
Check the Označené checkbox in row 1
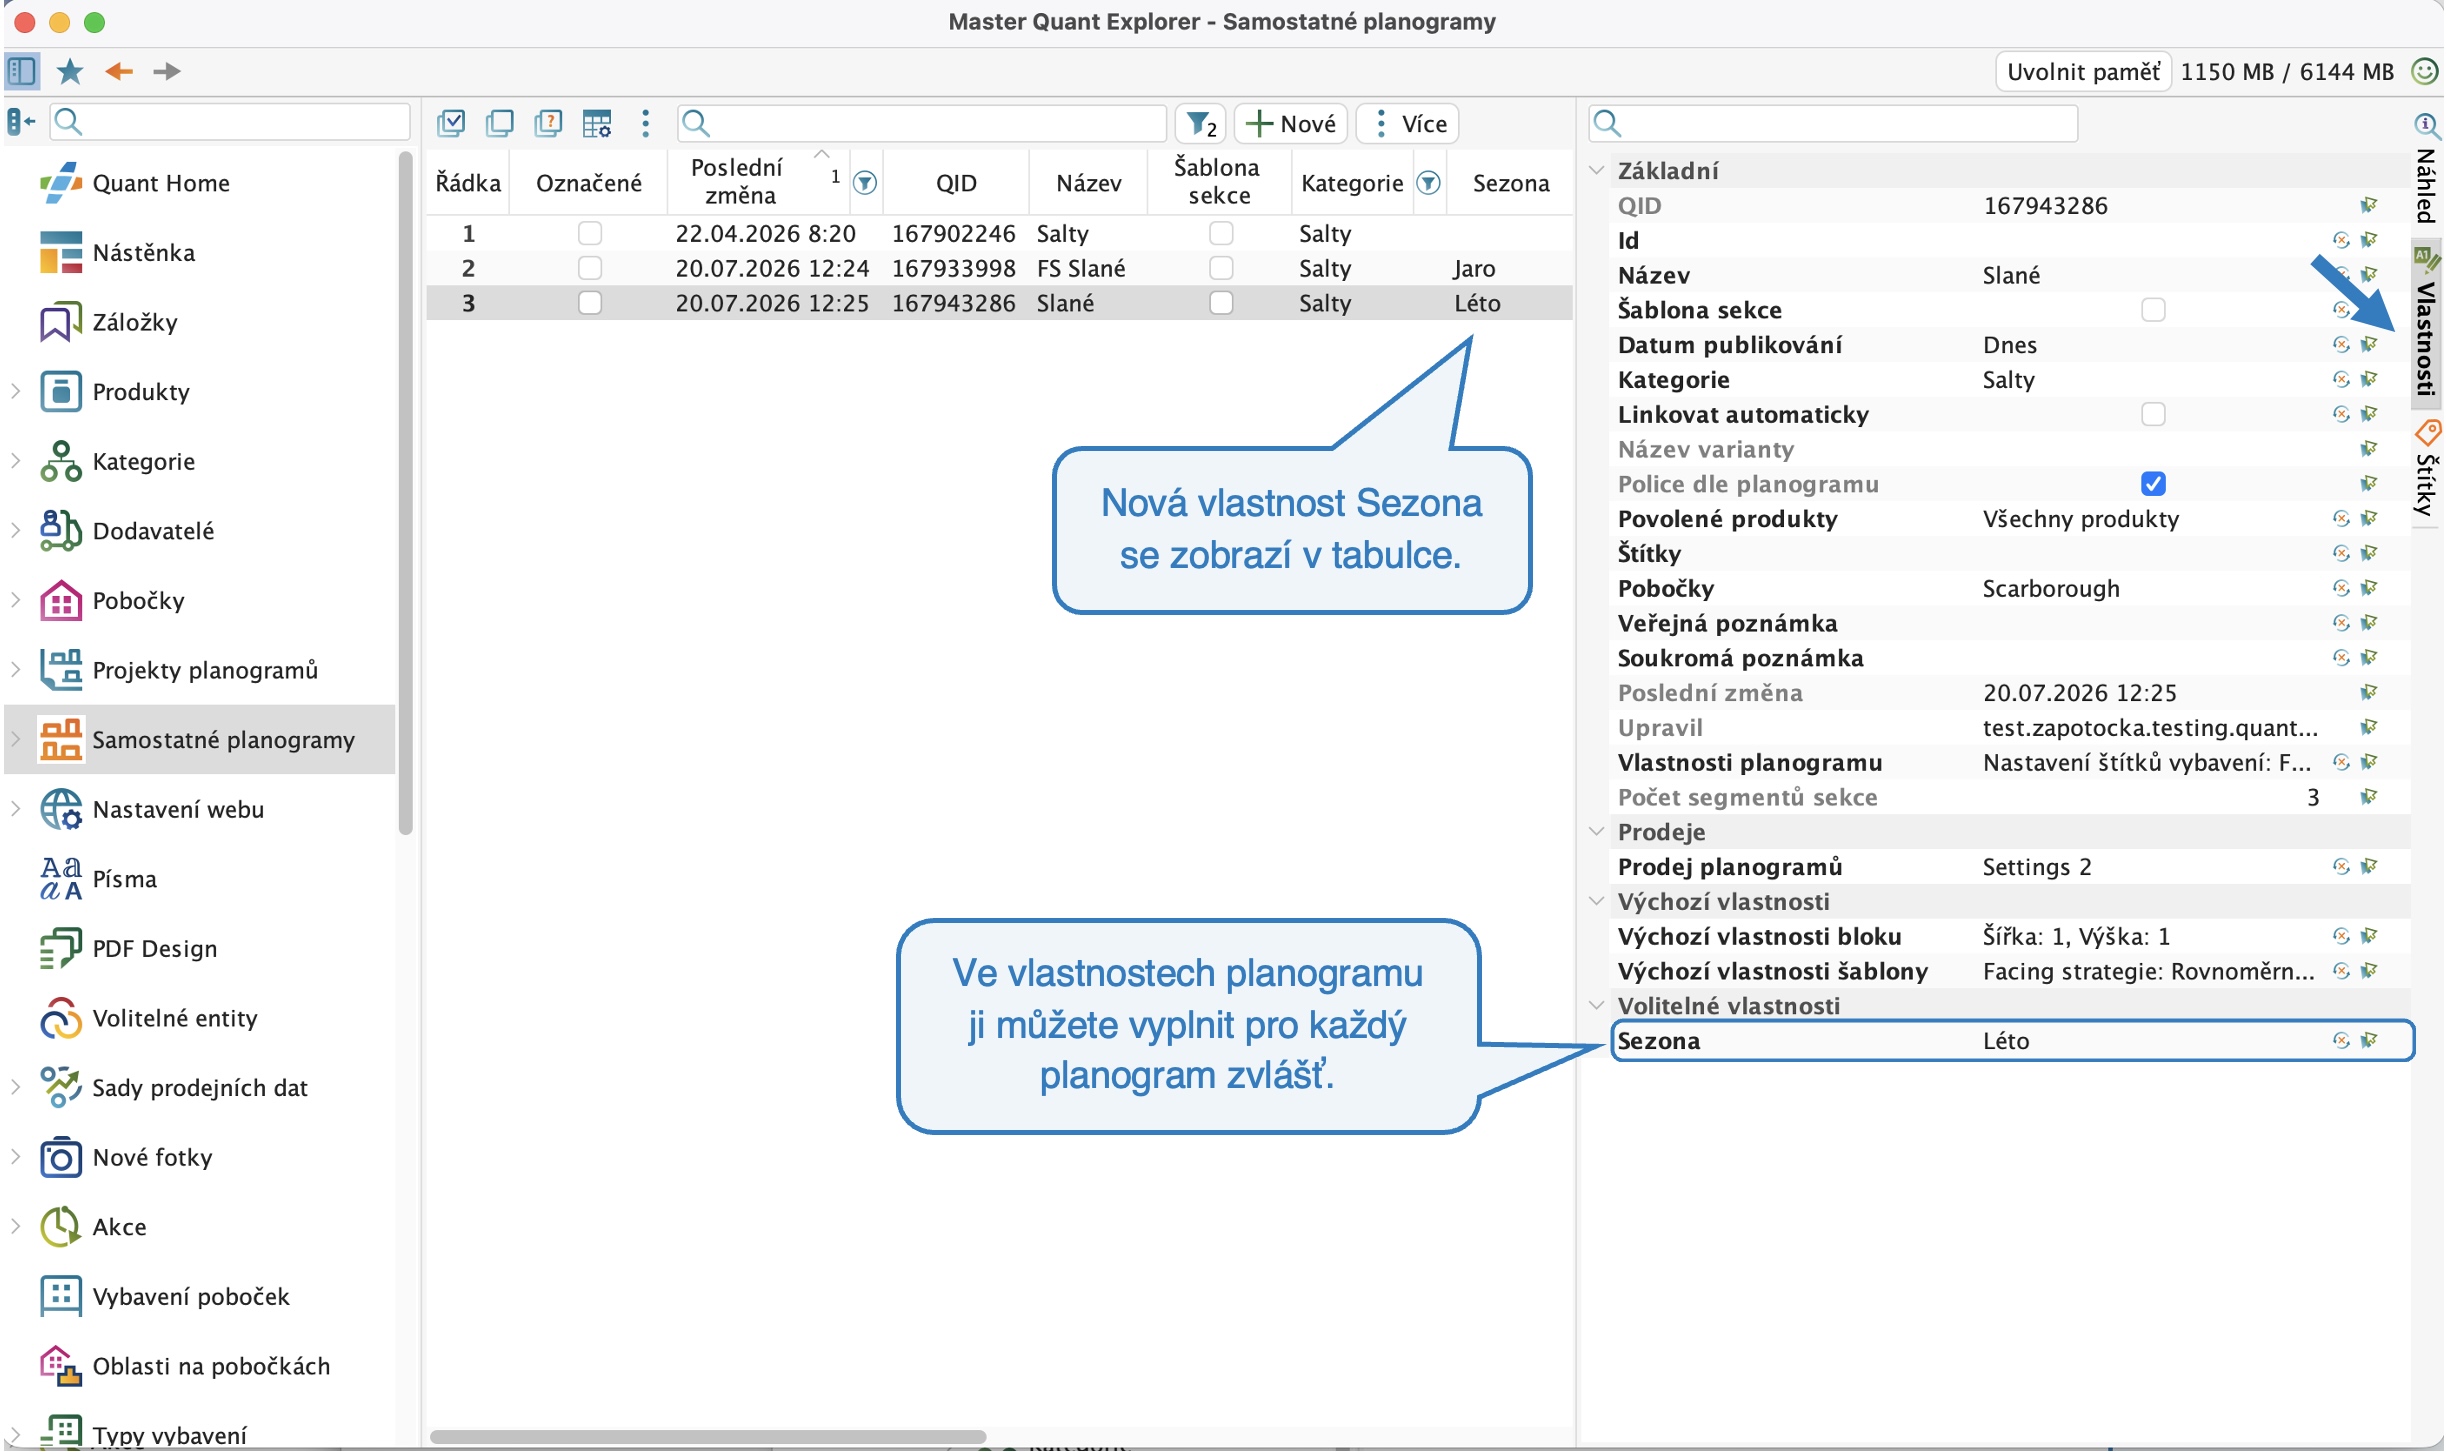point(590,233)
